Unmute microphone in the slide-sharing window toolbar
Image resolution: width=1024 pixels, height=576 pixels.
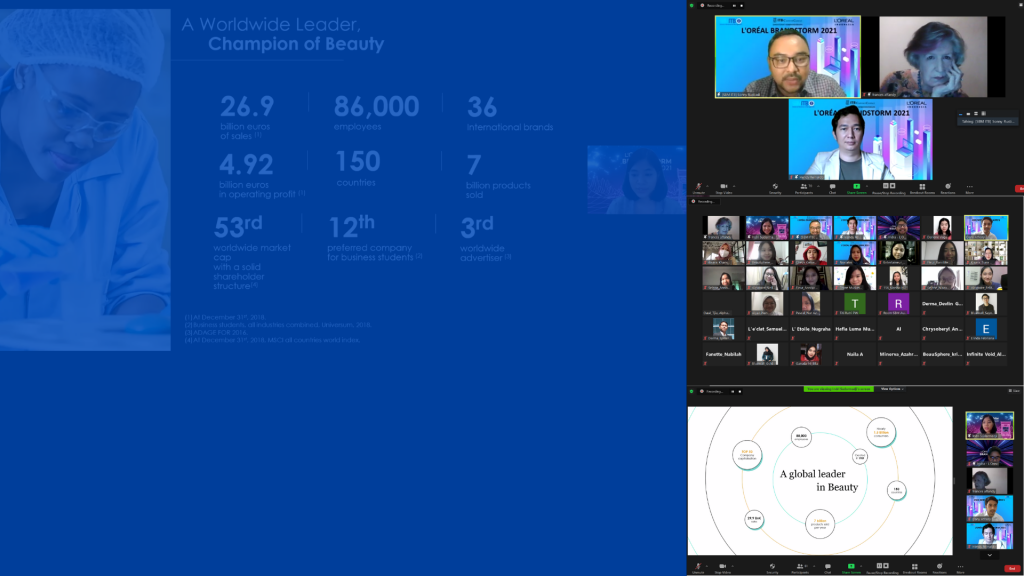[698, 567]
